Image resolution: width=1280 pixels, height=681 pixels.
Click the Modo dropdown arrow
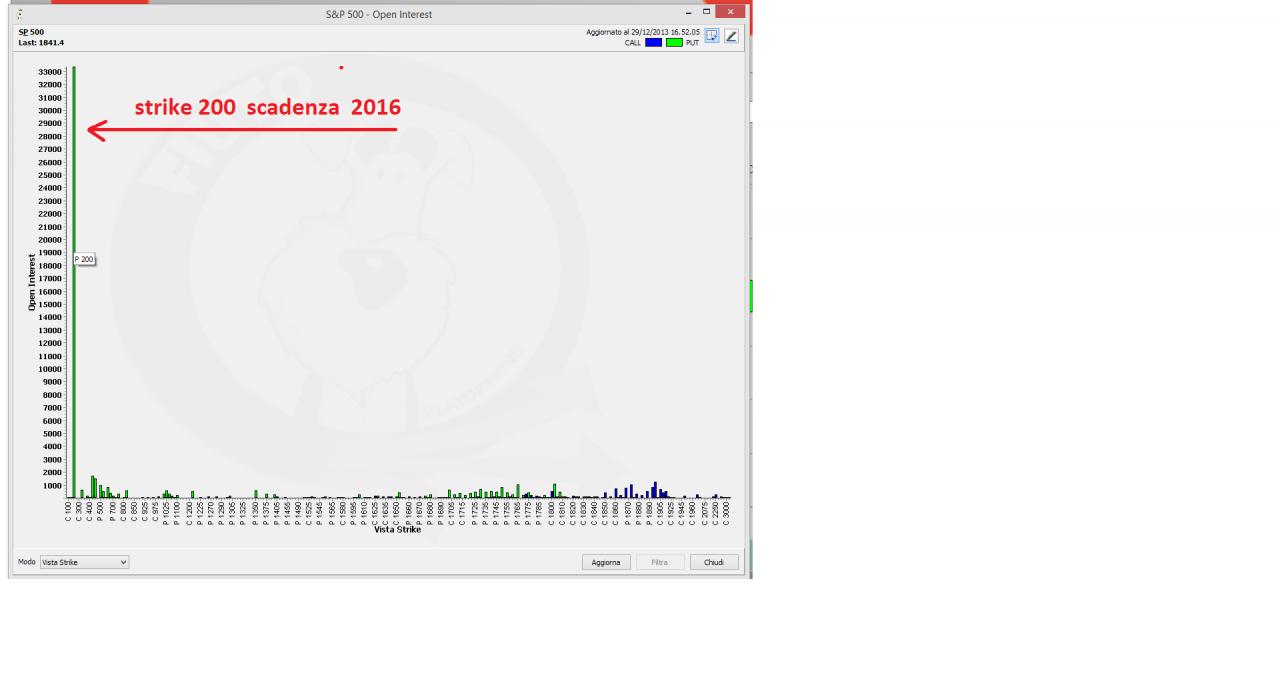[x=123, y=562]
